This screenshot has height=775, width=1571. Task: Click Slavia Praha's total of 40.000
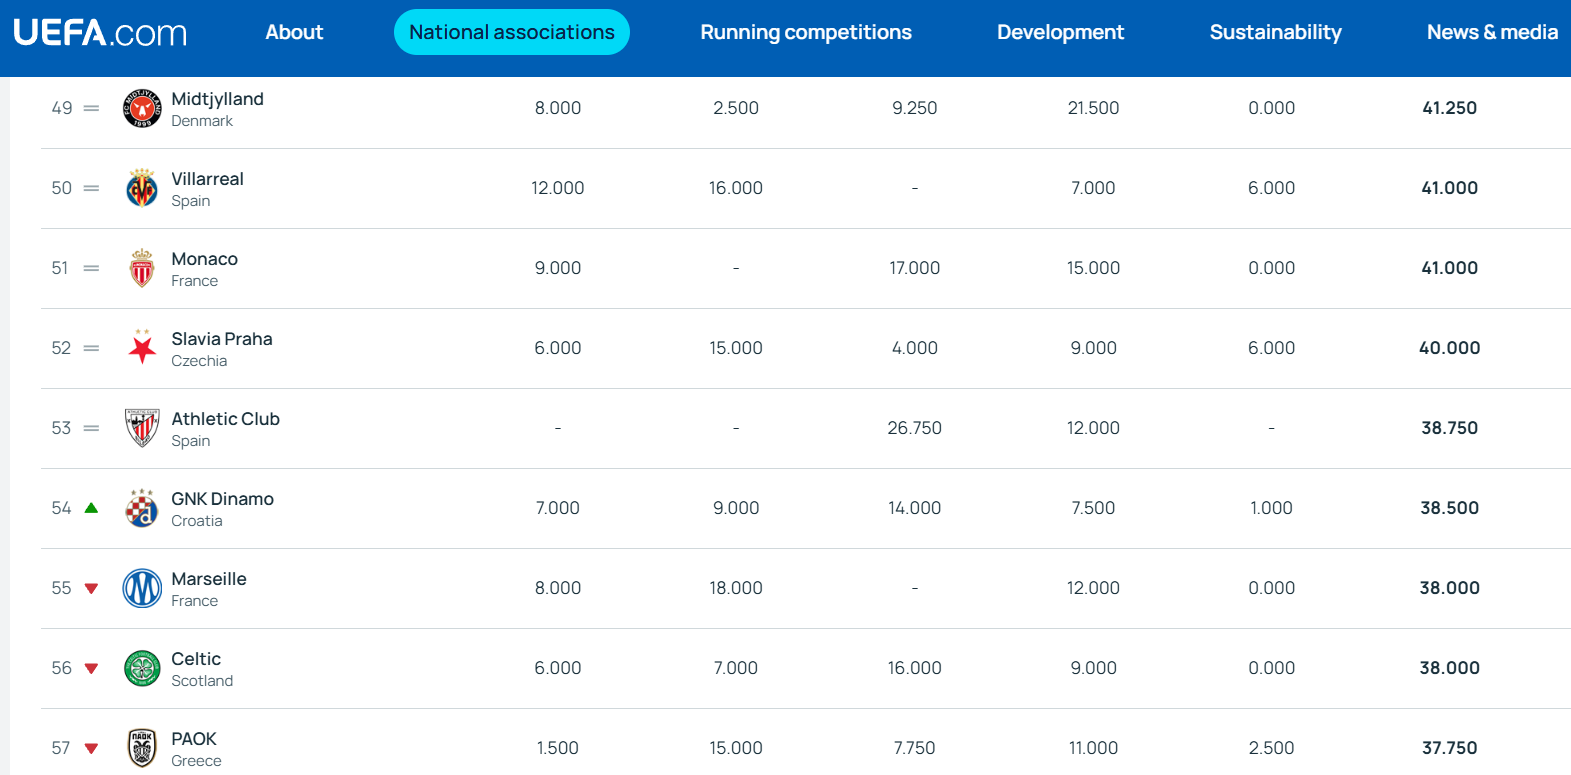(x=1449, y=348)
